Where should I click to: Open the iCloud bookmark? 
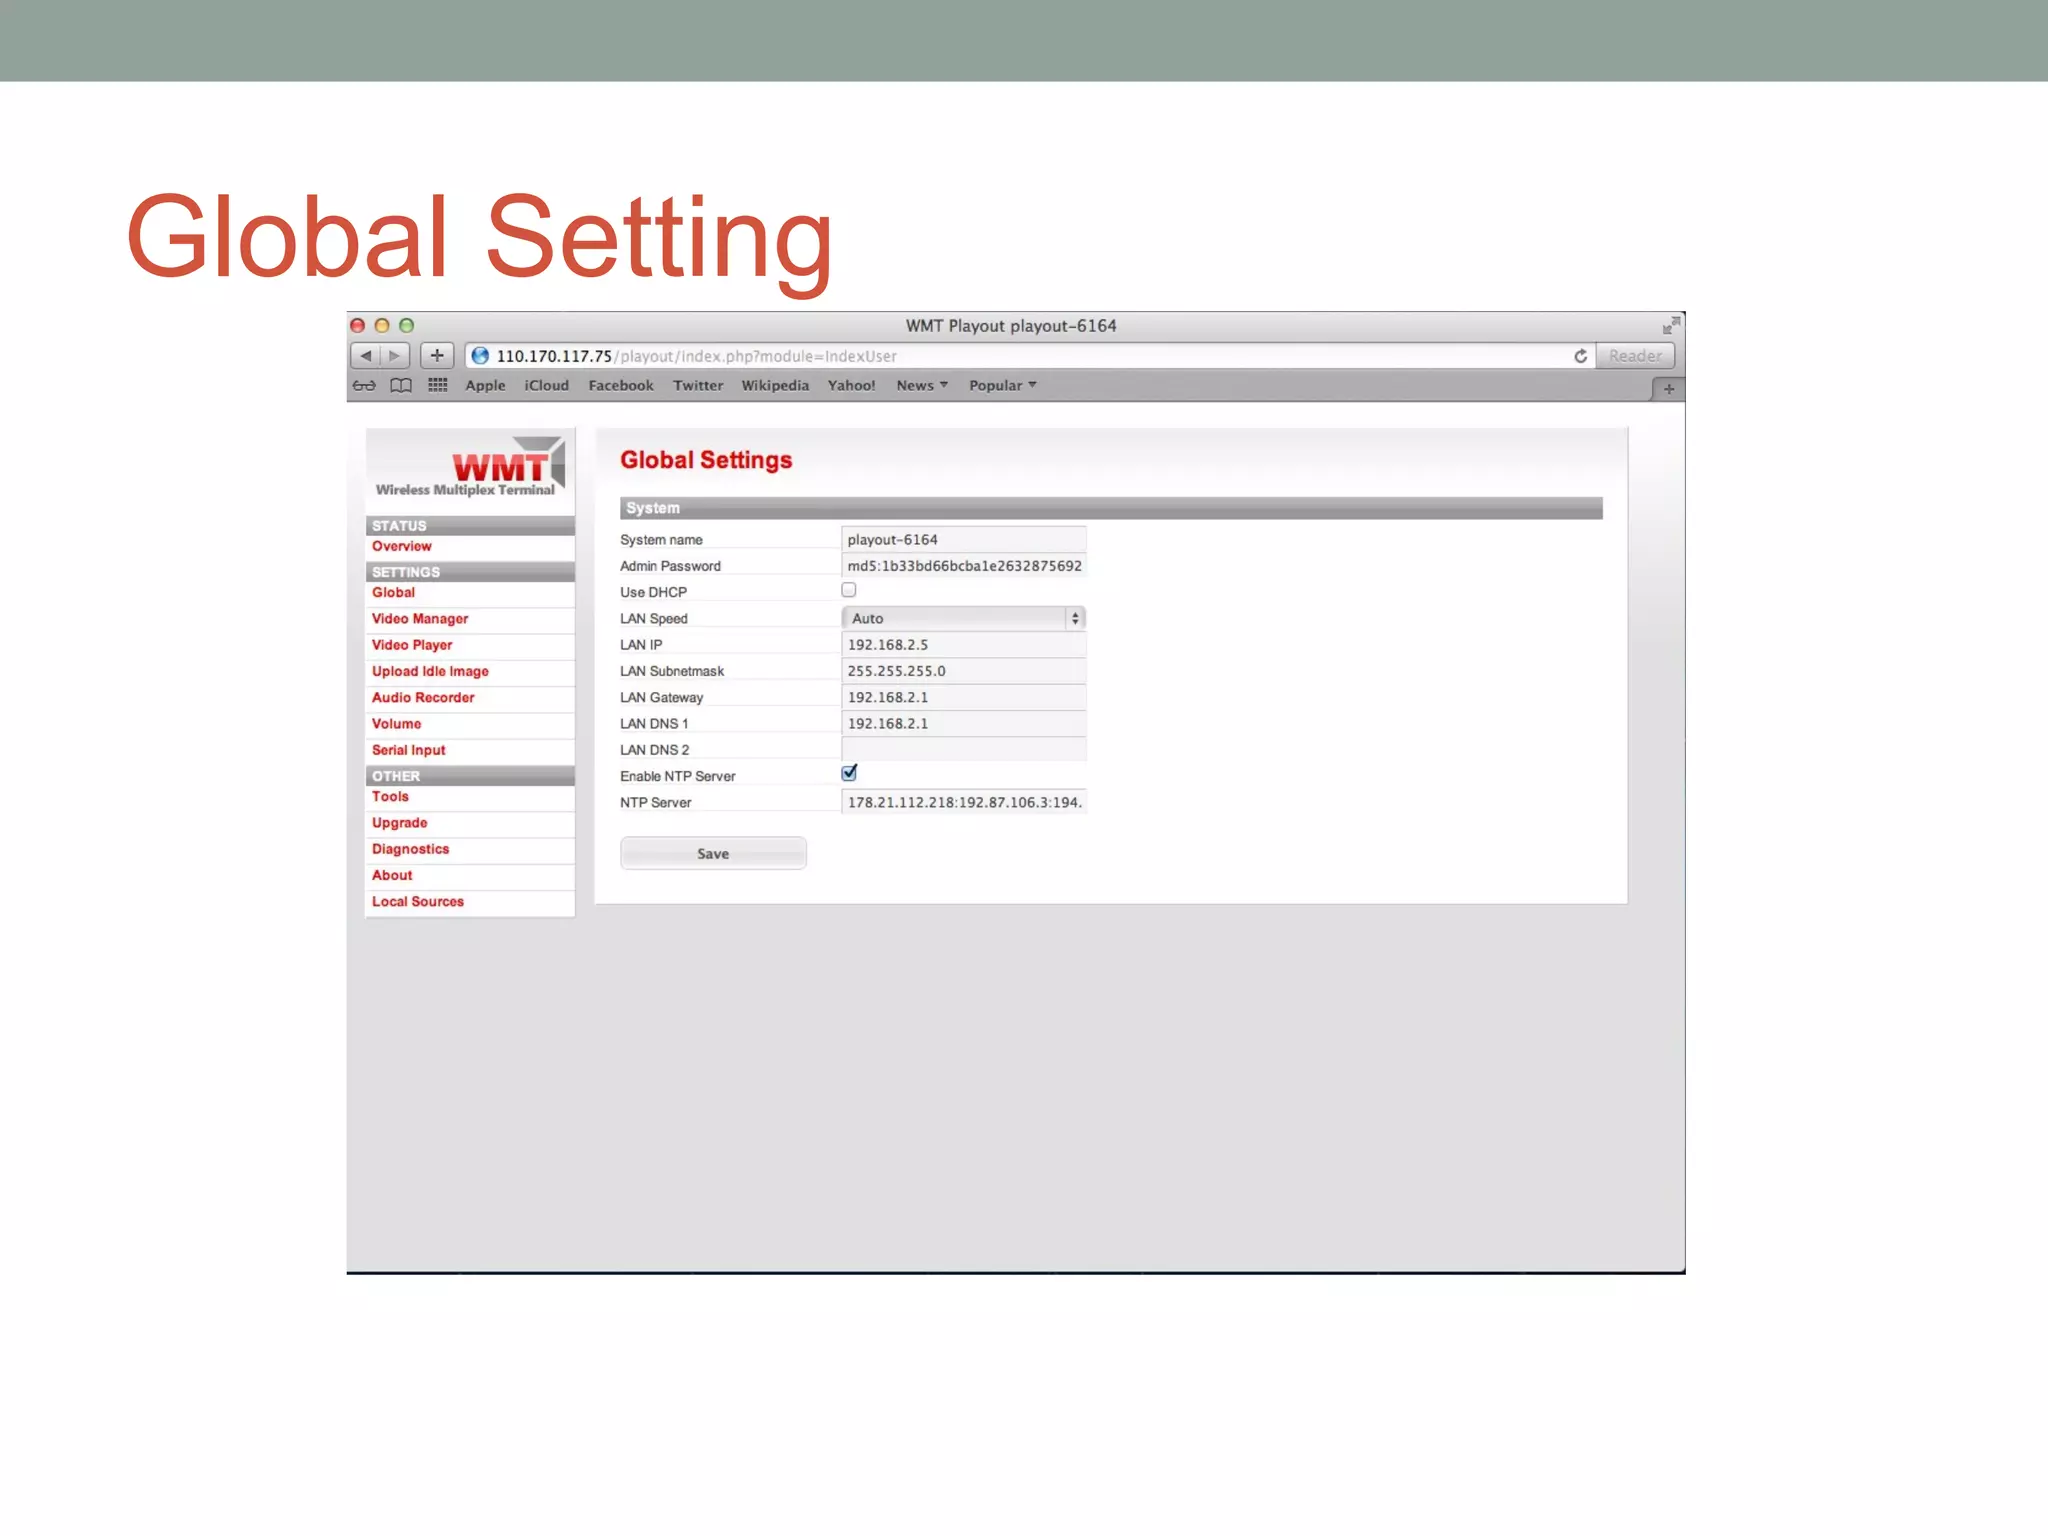tap(546, 386)
